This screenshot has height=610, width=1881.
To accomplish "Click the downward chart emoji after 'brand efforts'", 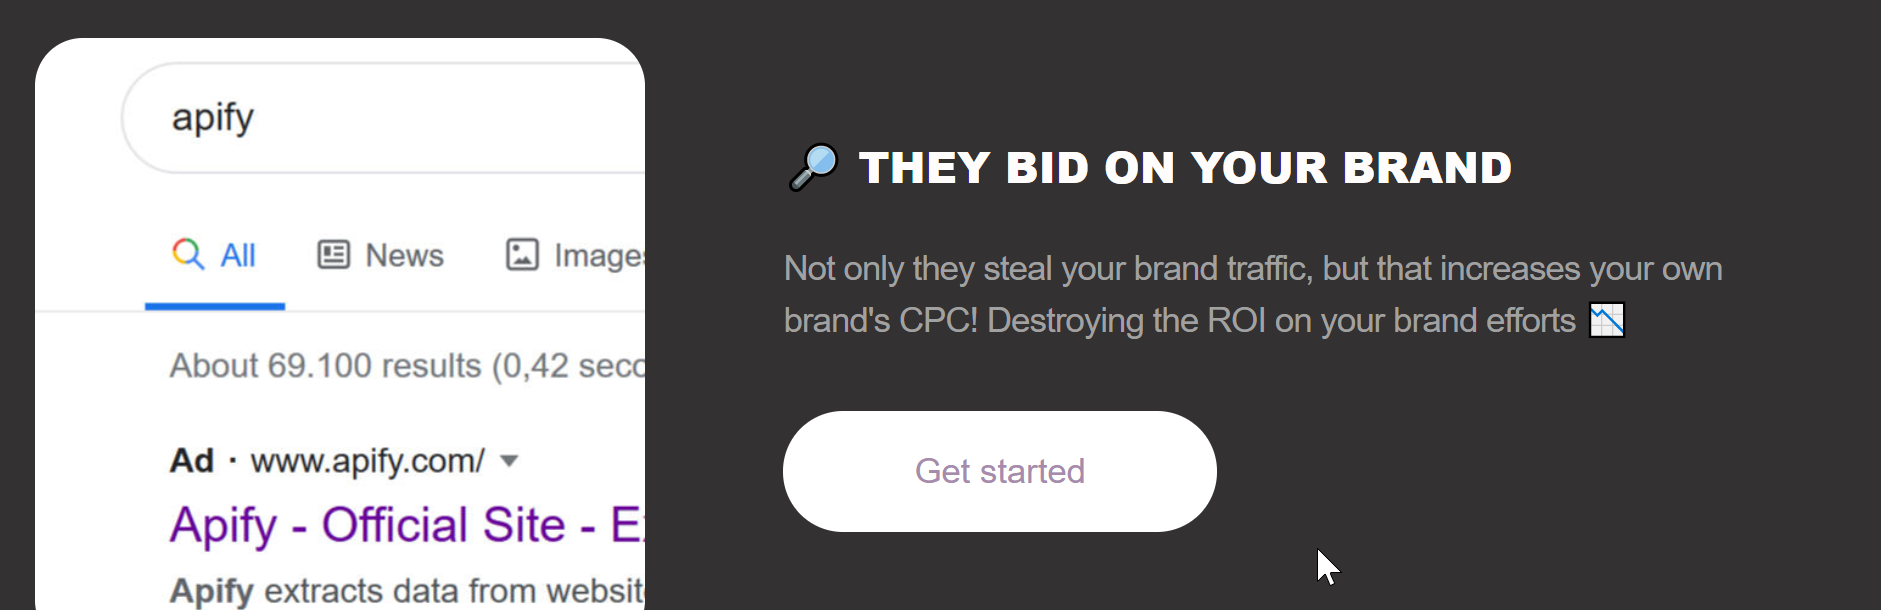I will point(1606,320).
